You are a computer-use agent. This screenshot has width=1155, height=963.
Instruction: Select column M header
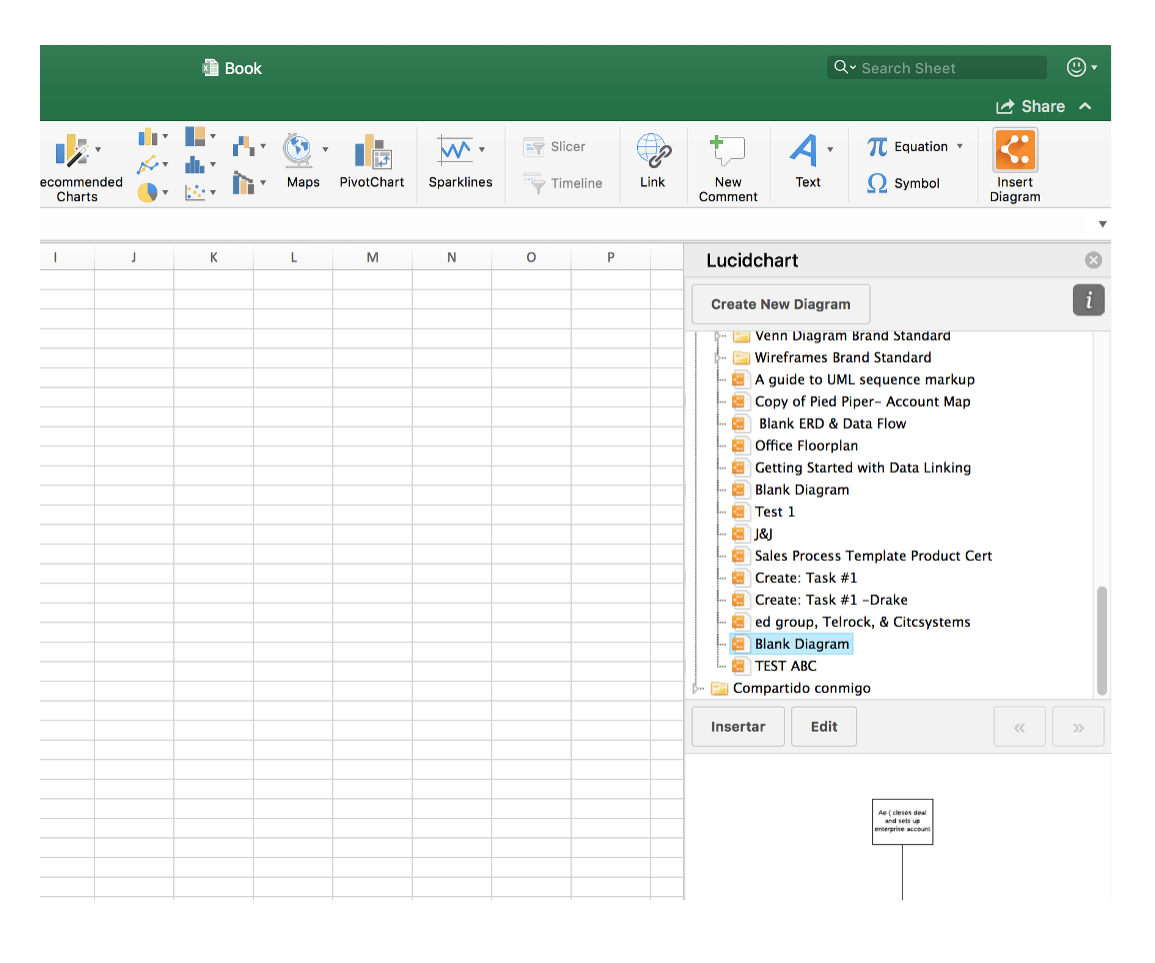[x=373, y=257]
